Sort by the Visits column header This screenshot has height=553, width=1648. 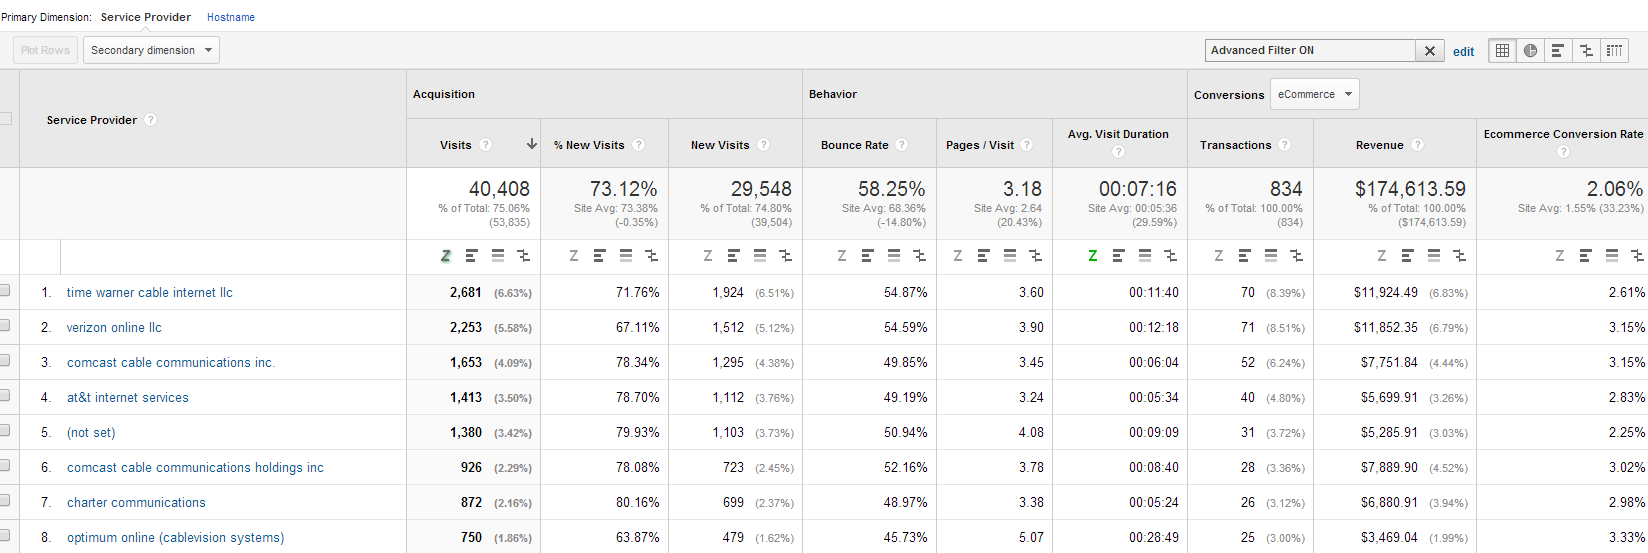(455, 145)
